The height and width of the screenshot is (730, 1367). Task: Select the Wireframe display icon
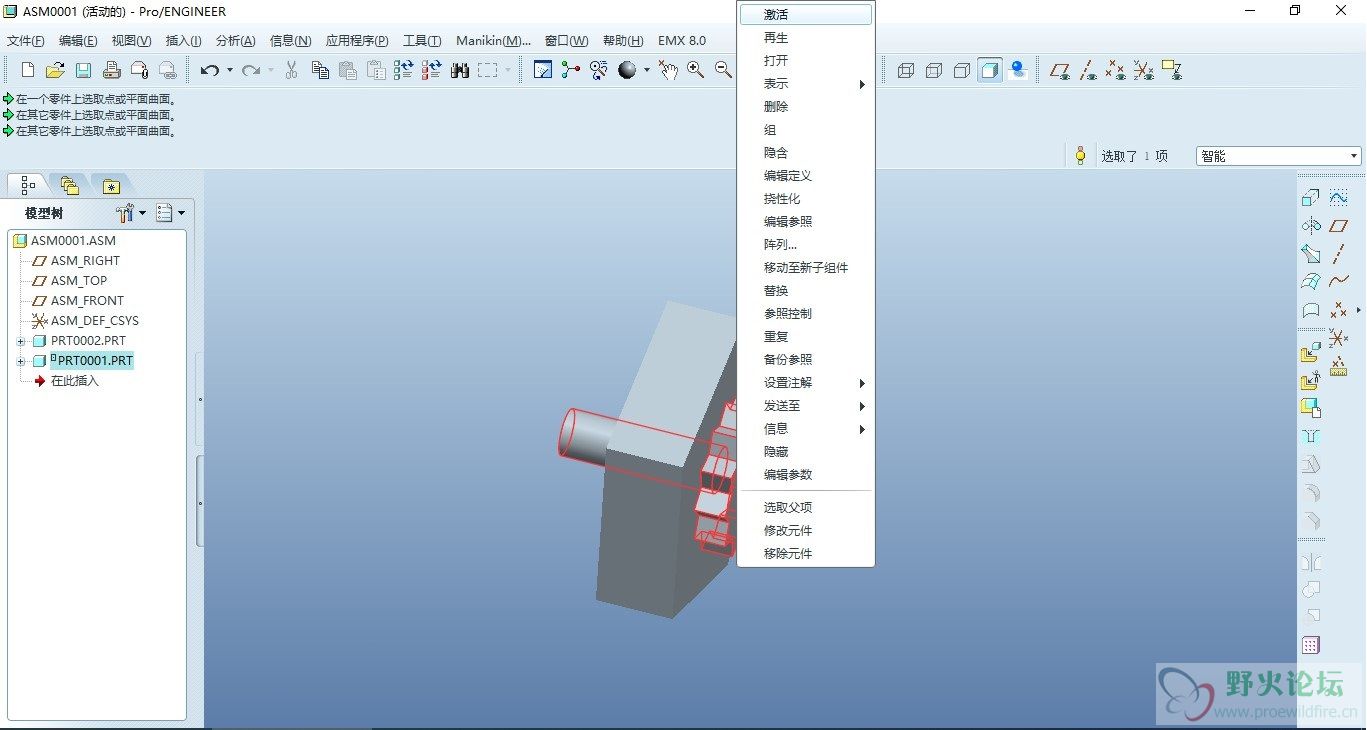point(906,70)
